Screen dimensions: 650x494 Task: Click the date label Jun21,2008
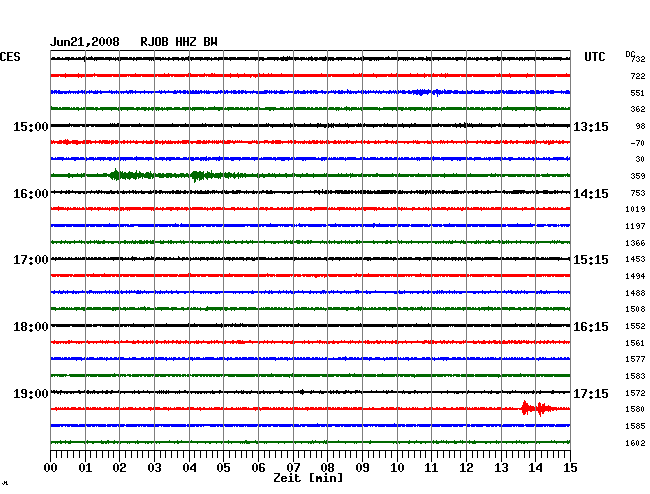pos(85,42)
